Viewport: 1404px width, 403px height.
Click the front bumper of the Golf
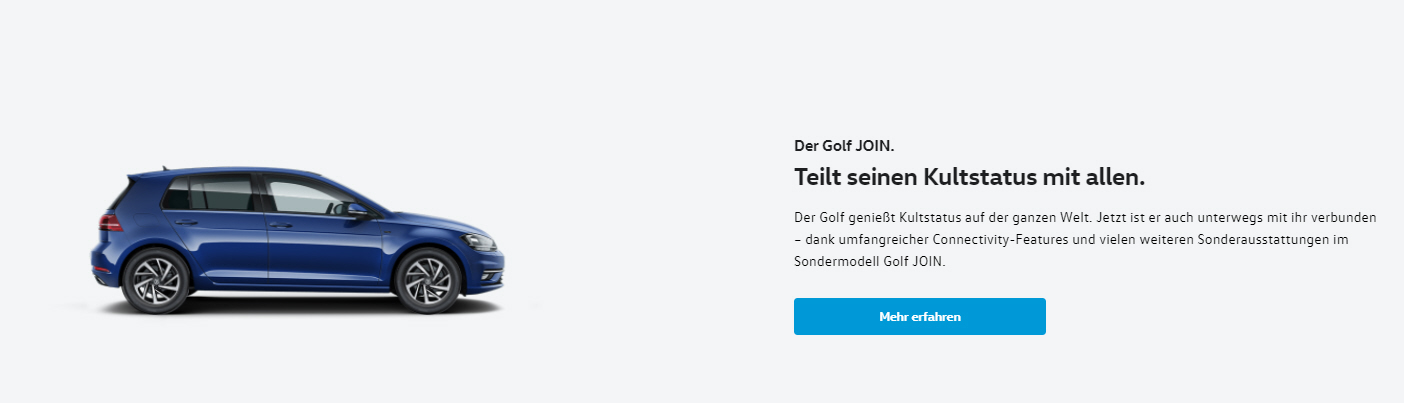[487, 272]
